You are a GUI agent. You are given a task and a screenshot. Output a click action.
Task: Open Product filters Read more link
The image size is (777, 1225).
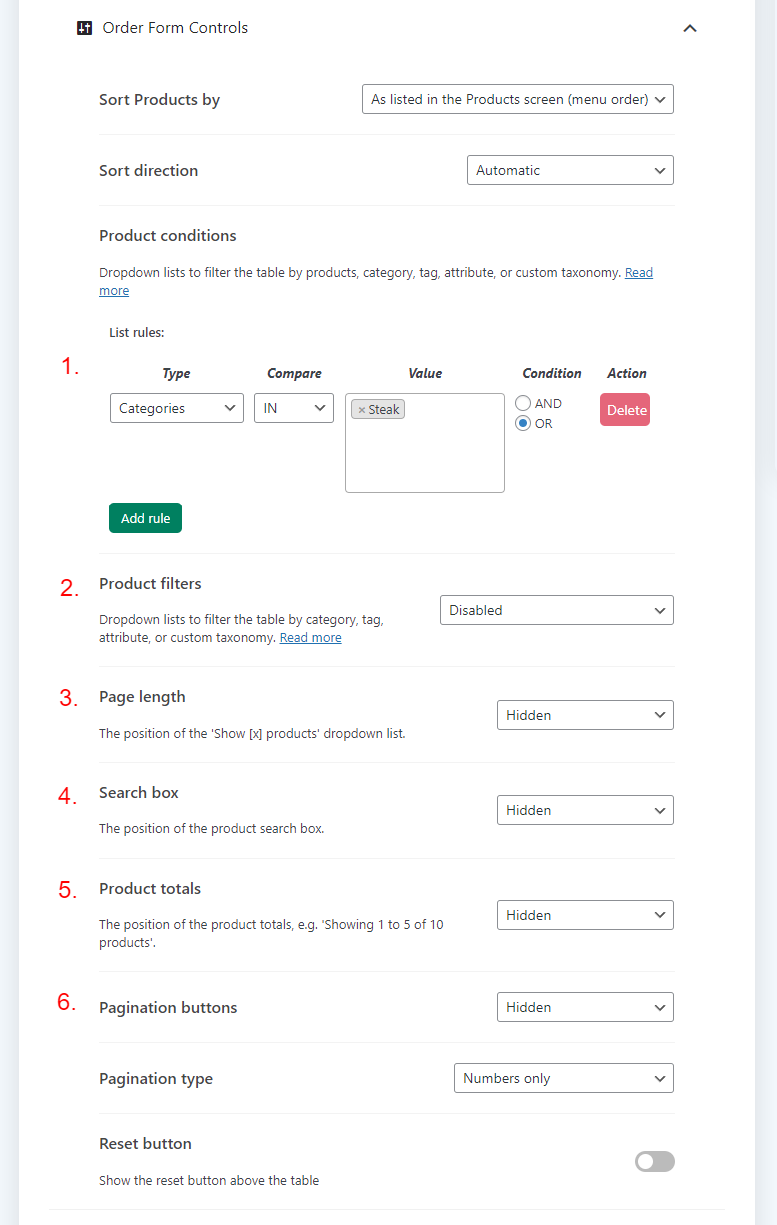[x=310, y=638]
